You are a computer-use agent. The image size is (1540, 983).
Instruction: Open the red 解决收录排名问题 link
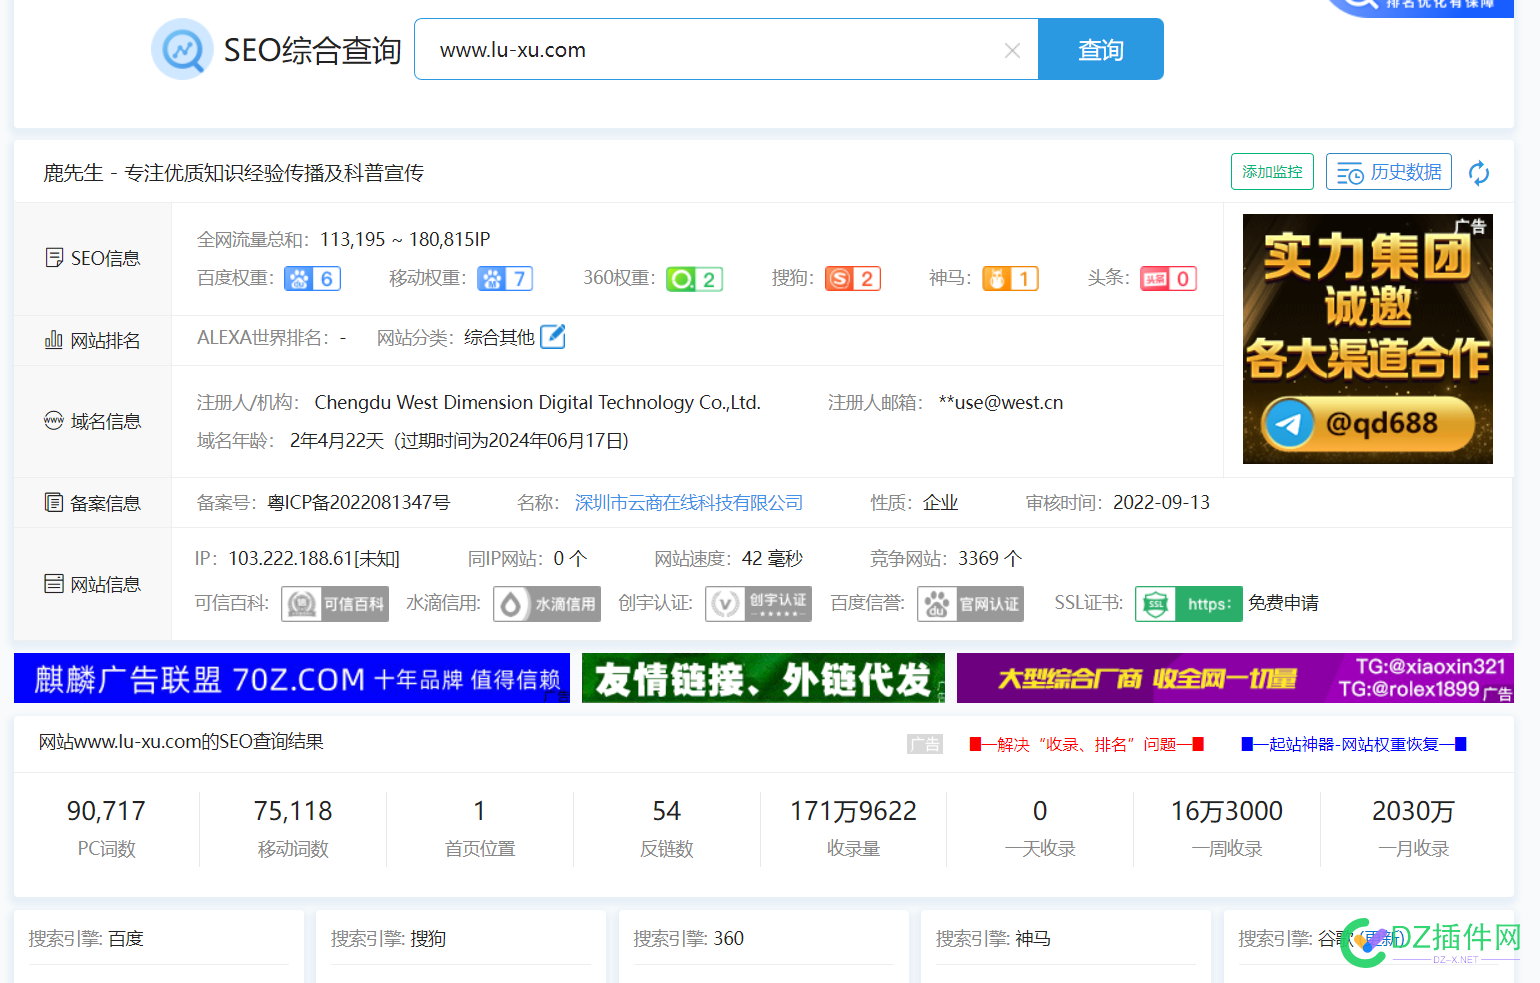(1087, 744)
